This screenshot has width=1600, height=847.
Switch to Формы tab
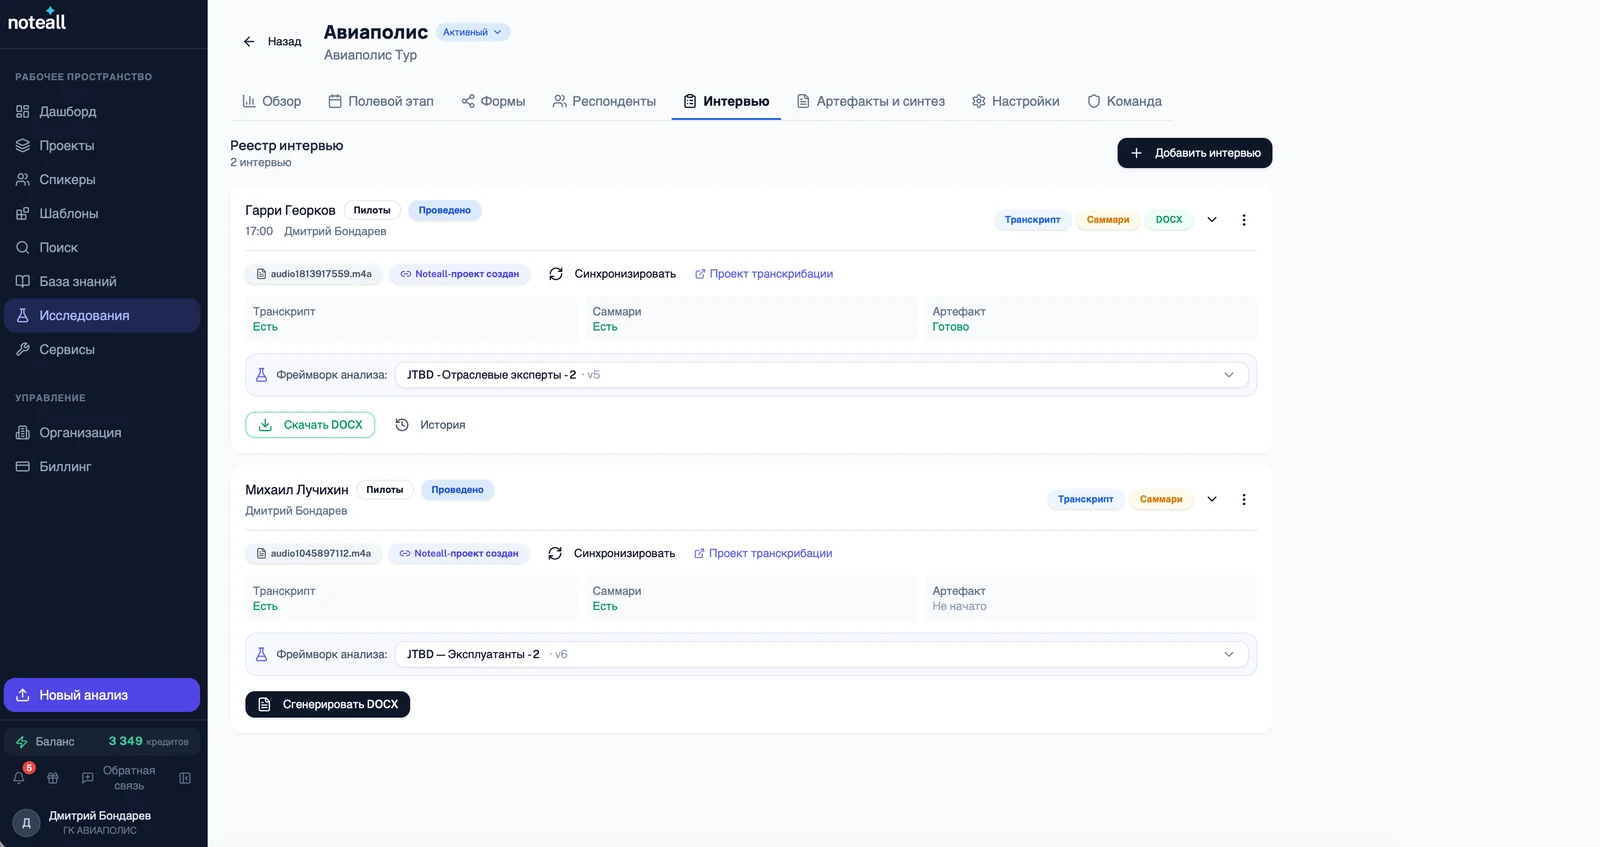(x=493, y=101)
